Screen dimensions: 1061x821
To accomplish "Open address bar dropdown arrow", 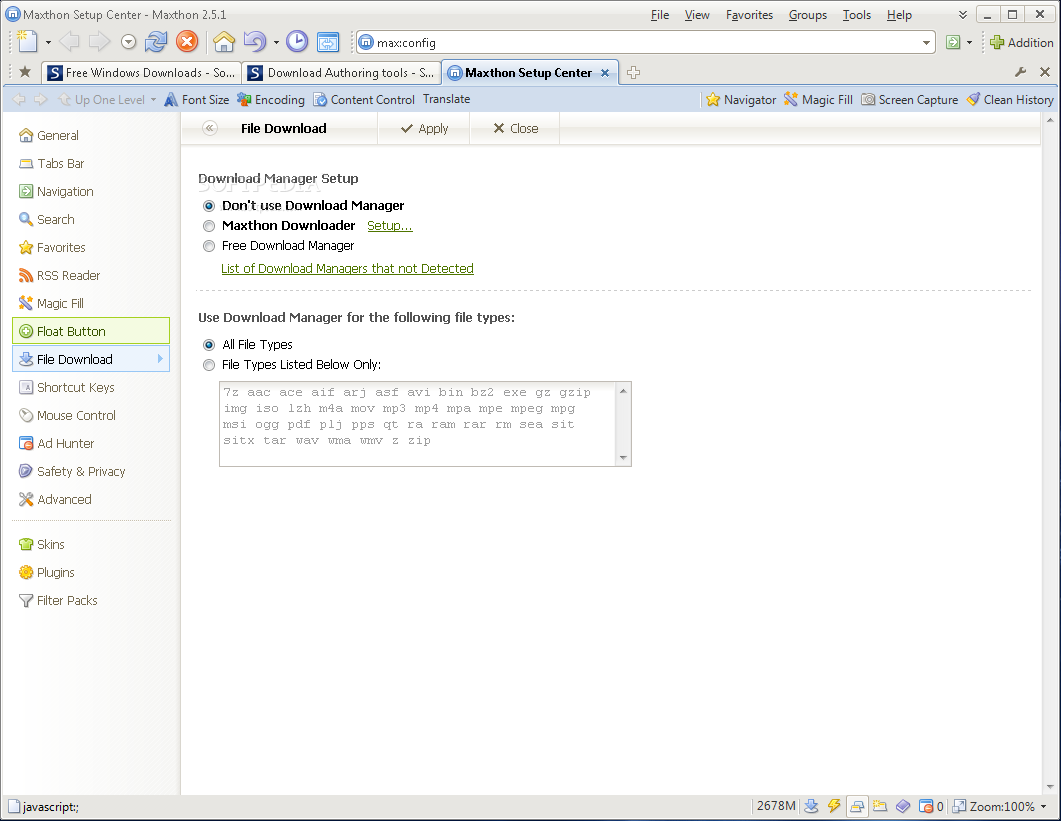I will 926,43.
